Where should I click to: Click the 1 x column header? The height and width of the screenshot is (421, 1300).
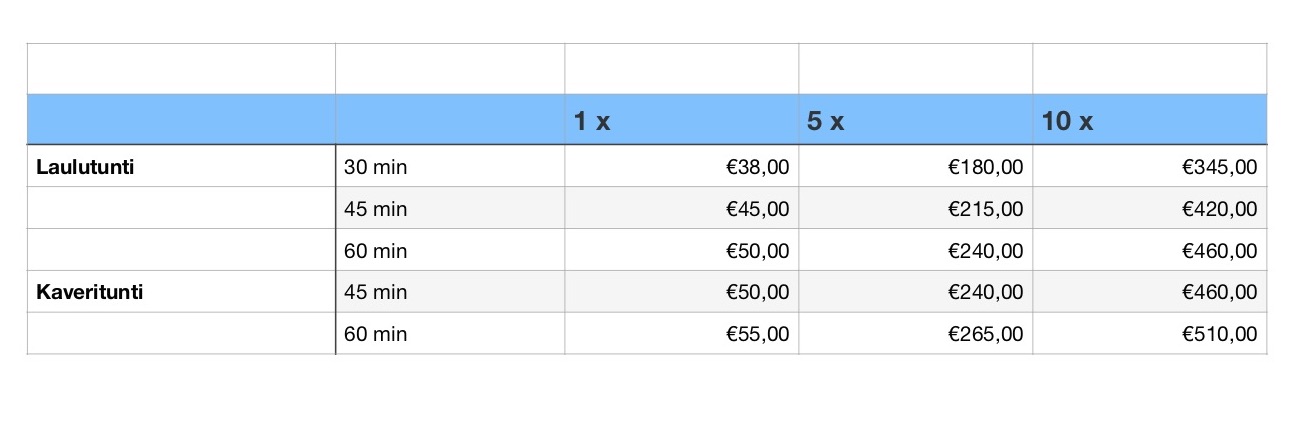pyautogui.click(x=682, y=120)
